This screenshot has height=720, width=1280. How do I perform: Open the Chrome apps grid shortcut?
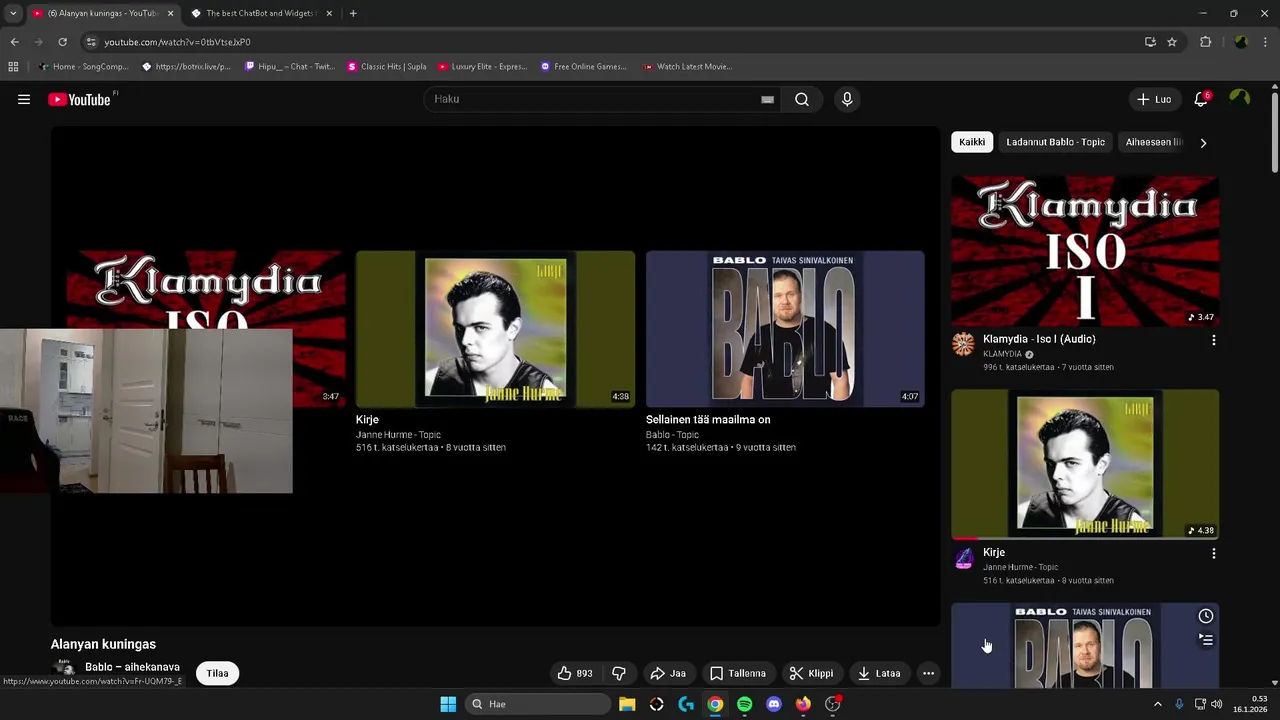pyautogui.click(x=13, y=67)
